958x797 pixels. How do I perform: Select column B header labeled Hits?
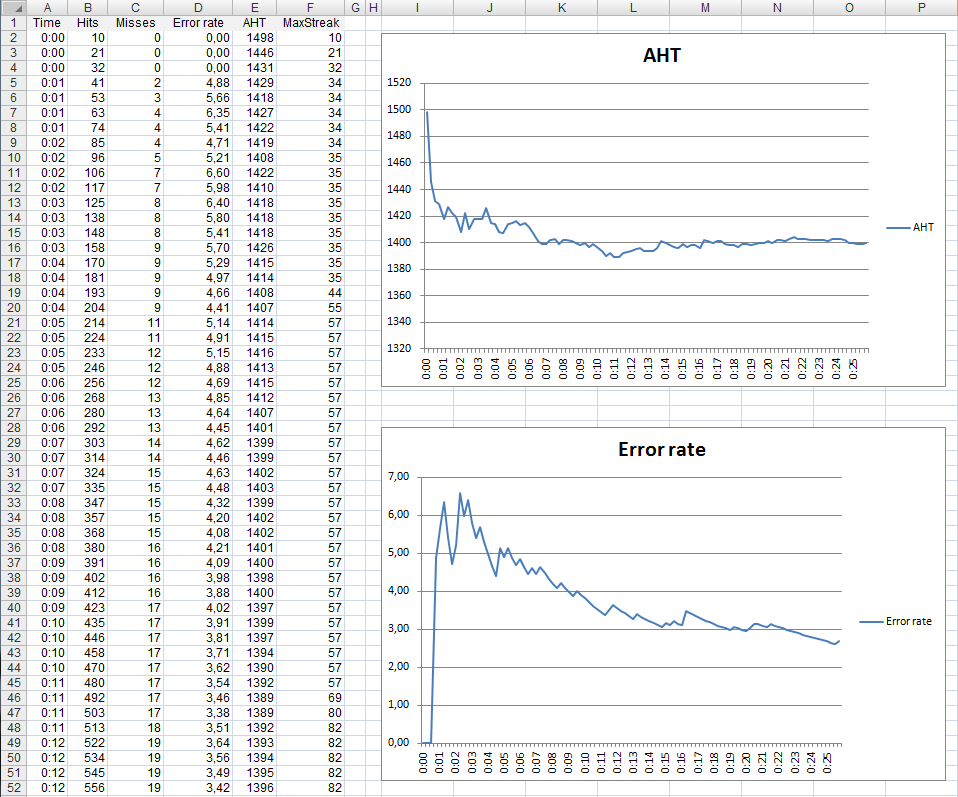pos(88,8)
